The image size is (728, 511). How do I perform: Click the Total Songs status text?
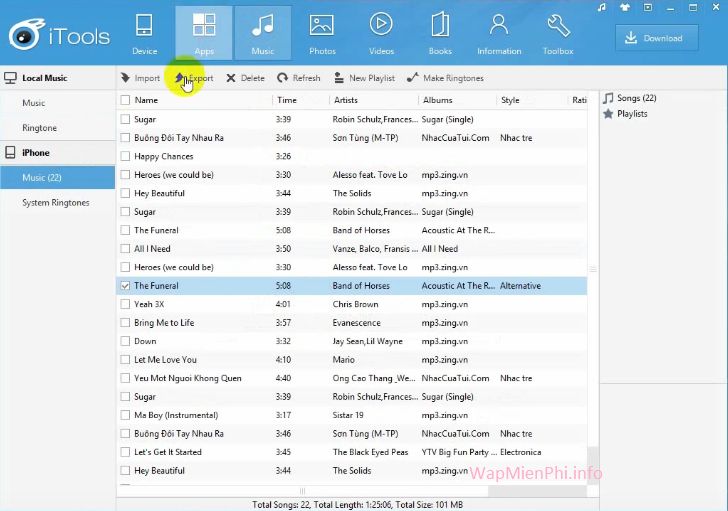coord(358,505)
